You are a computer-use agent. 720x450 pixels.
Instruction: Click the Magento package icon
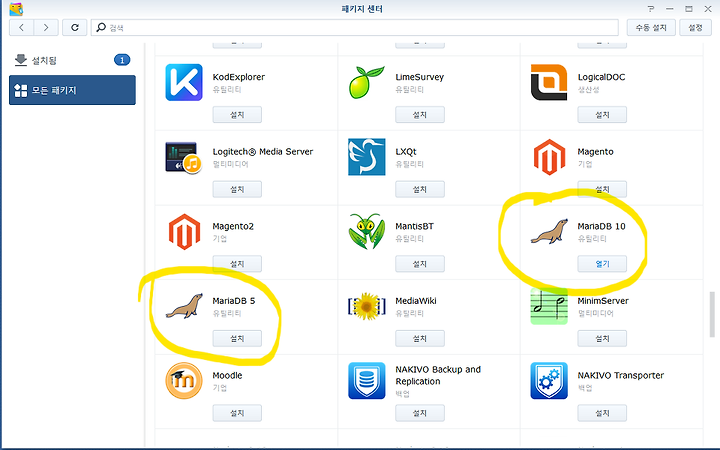tap(549, 157)
